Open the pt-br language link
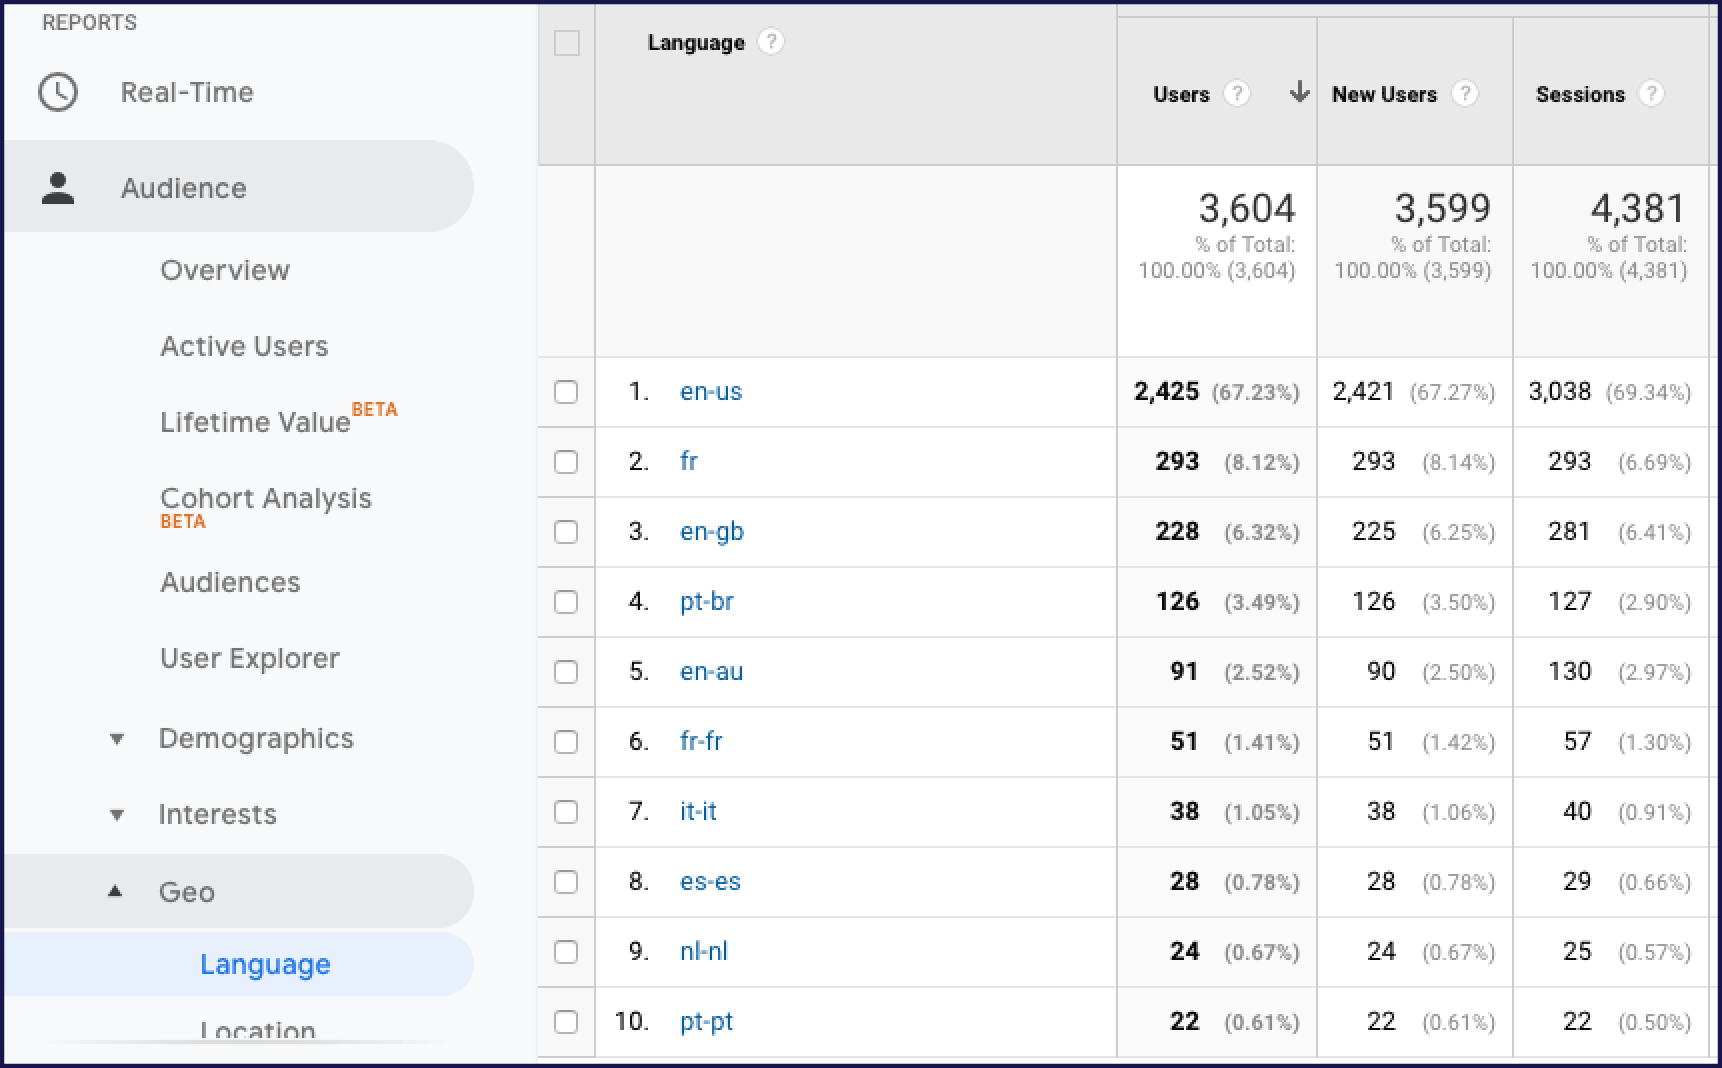The height and width of the screenshot is (1068, 1722). pos(707,602)
